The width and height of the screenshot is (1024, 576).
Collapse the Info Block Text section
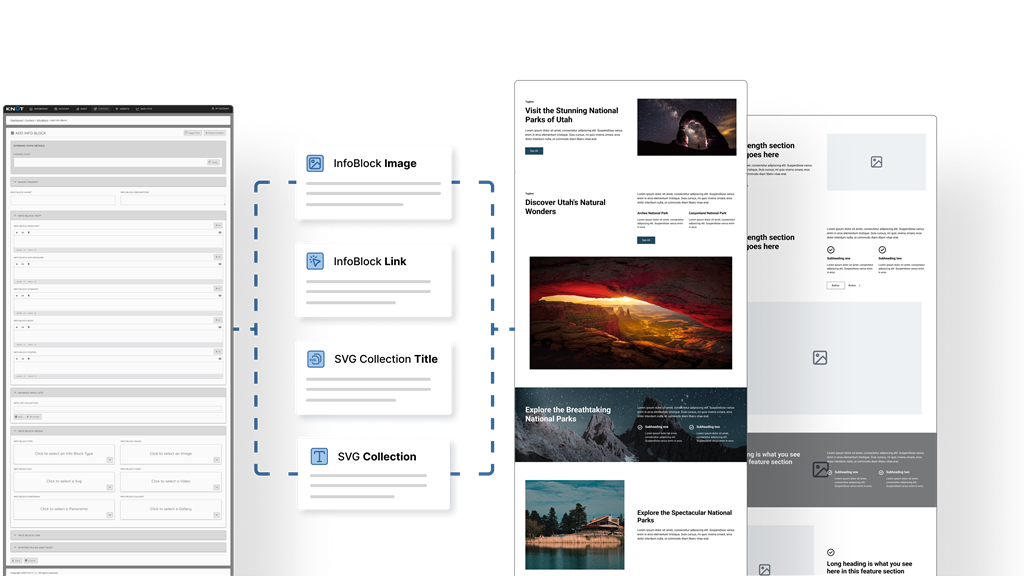tap(118, 216)
